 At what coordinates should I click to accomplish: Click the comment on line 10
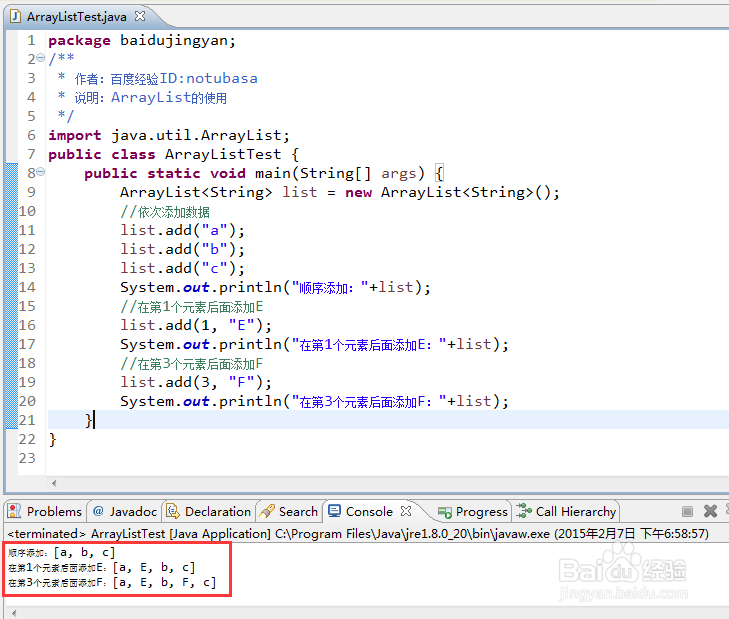[x=165, y=212]
